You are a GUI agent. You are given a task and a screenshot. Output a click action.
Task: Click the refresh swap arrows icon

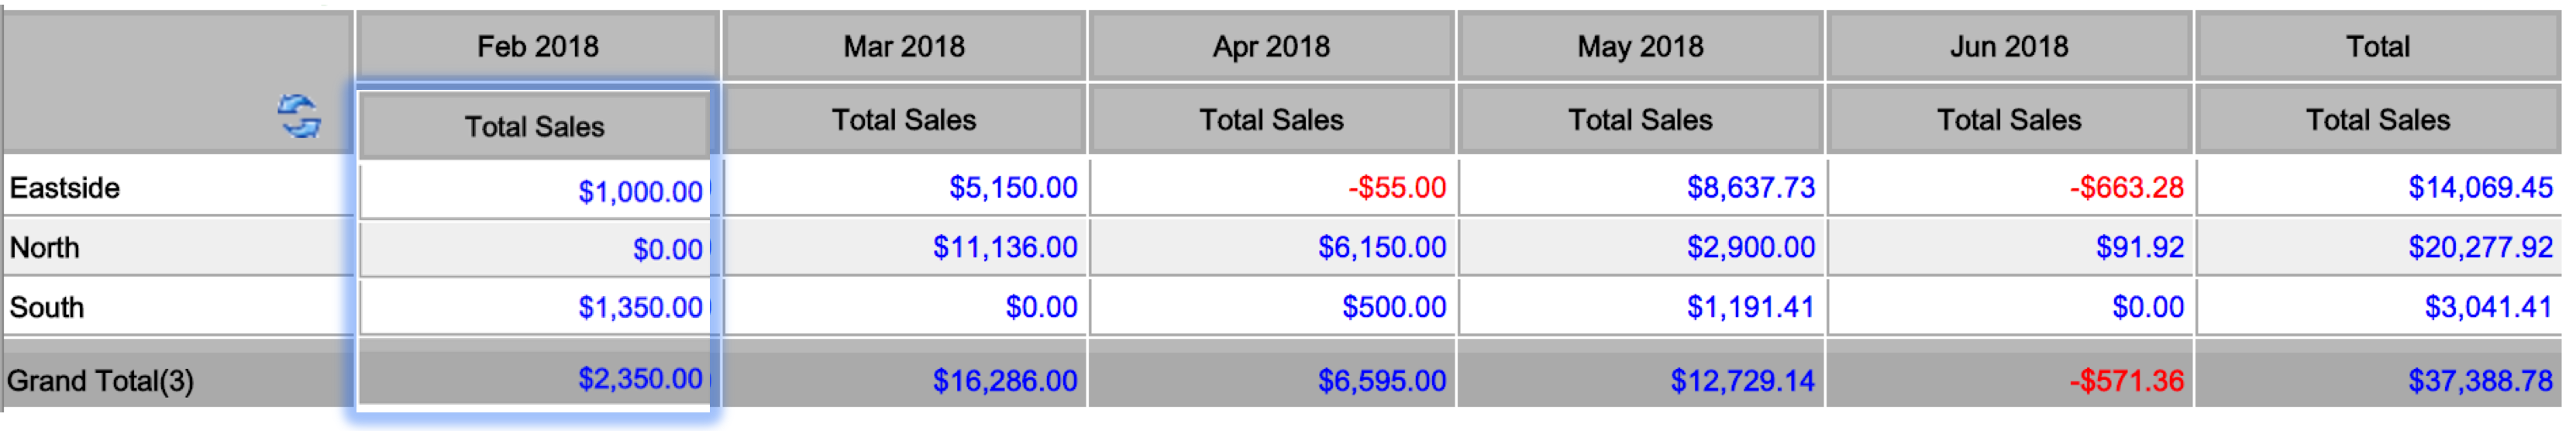[299, 117]
